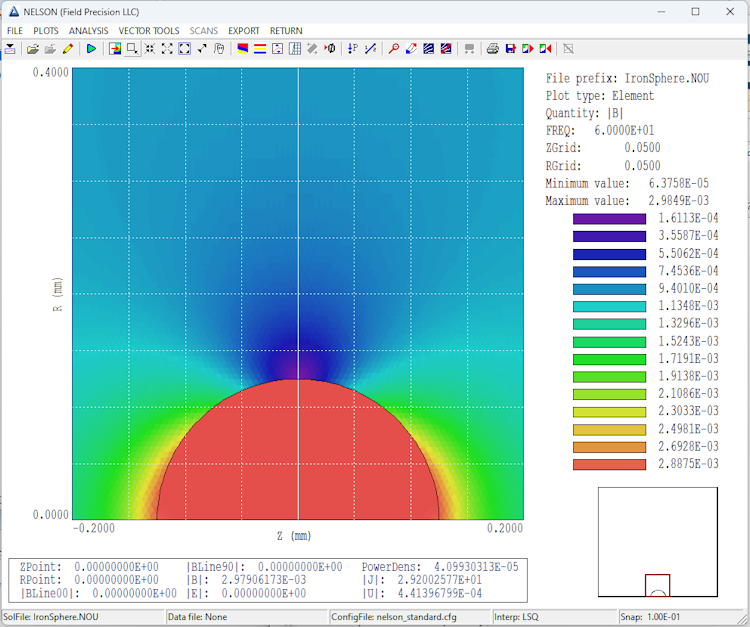Click the plot quantity icon with curve
Screen dimensions: 750x627
pyautogui.click(x=277, y=49)
